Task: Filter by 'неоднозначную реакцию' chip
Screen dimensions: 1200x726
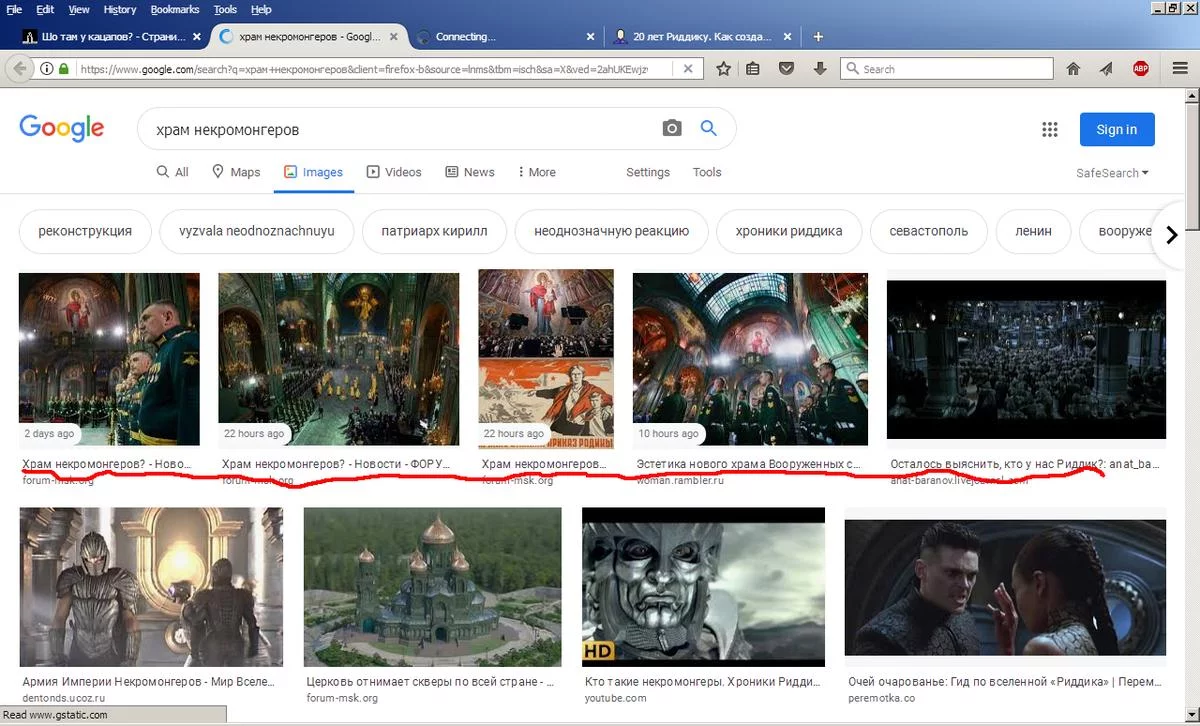Action: 611,231
